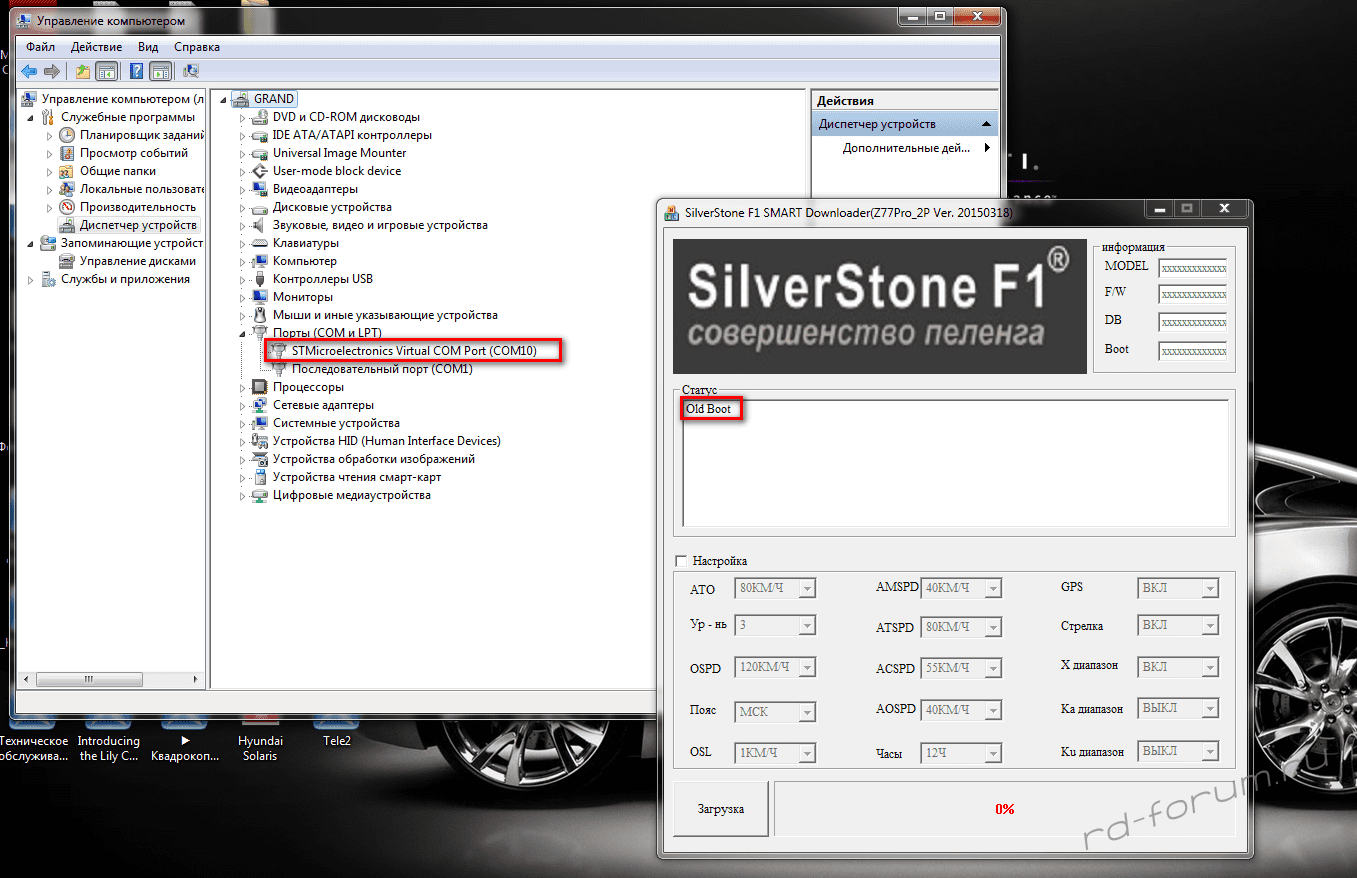Select Последовательный порт (COM1)
This screenshot has height=878, width=1357.
click(x=382, y=369)
